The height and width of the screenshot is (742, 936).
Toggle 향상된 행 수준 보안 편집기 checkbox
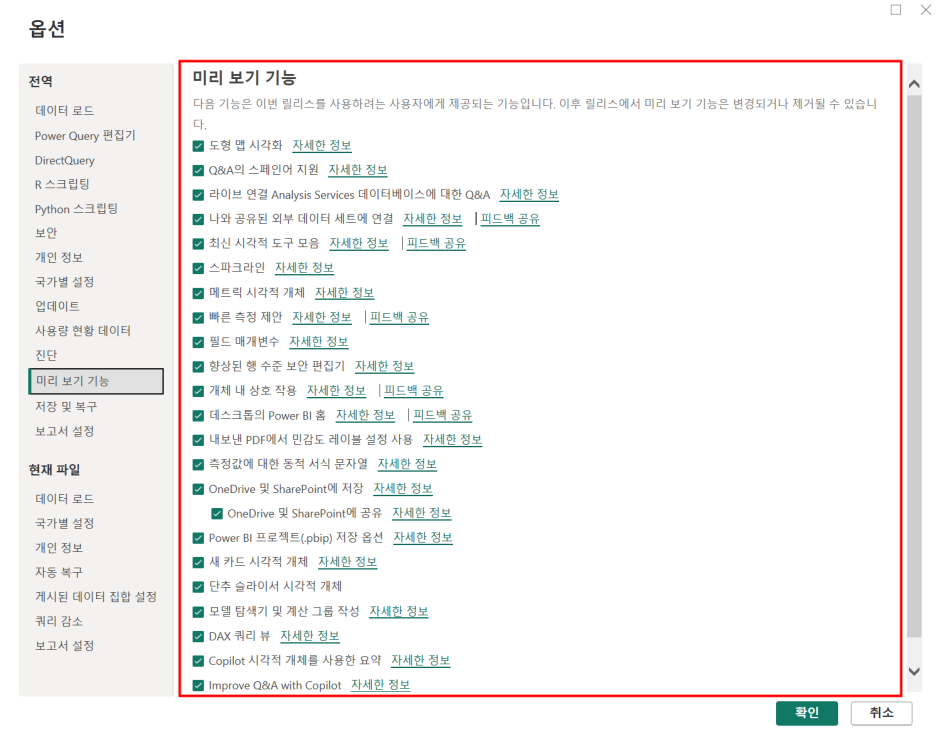(x=198, y=367)
